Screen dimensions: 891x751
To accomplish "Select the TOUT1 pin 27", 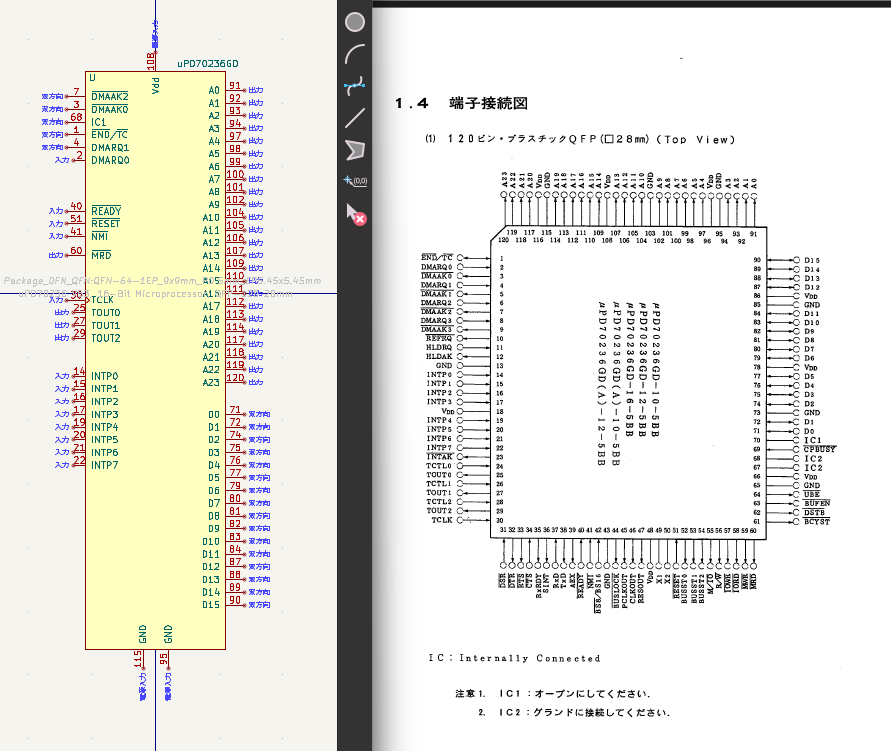I will tap(78, 324).
